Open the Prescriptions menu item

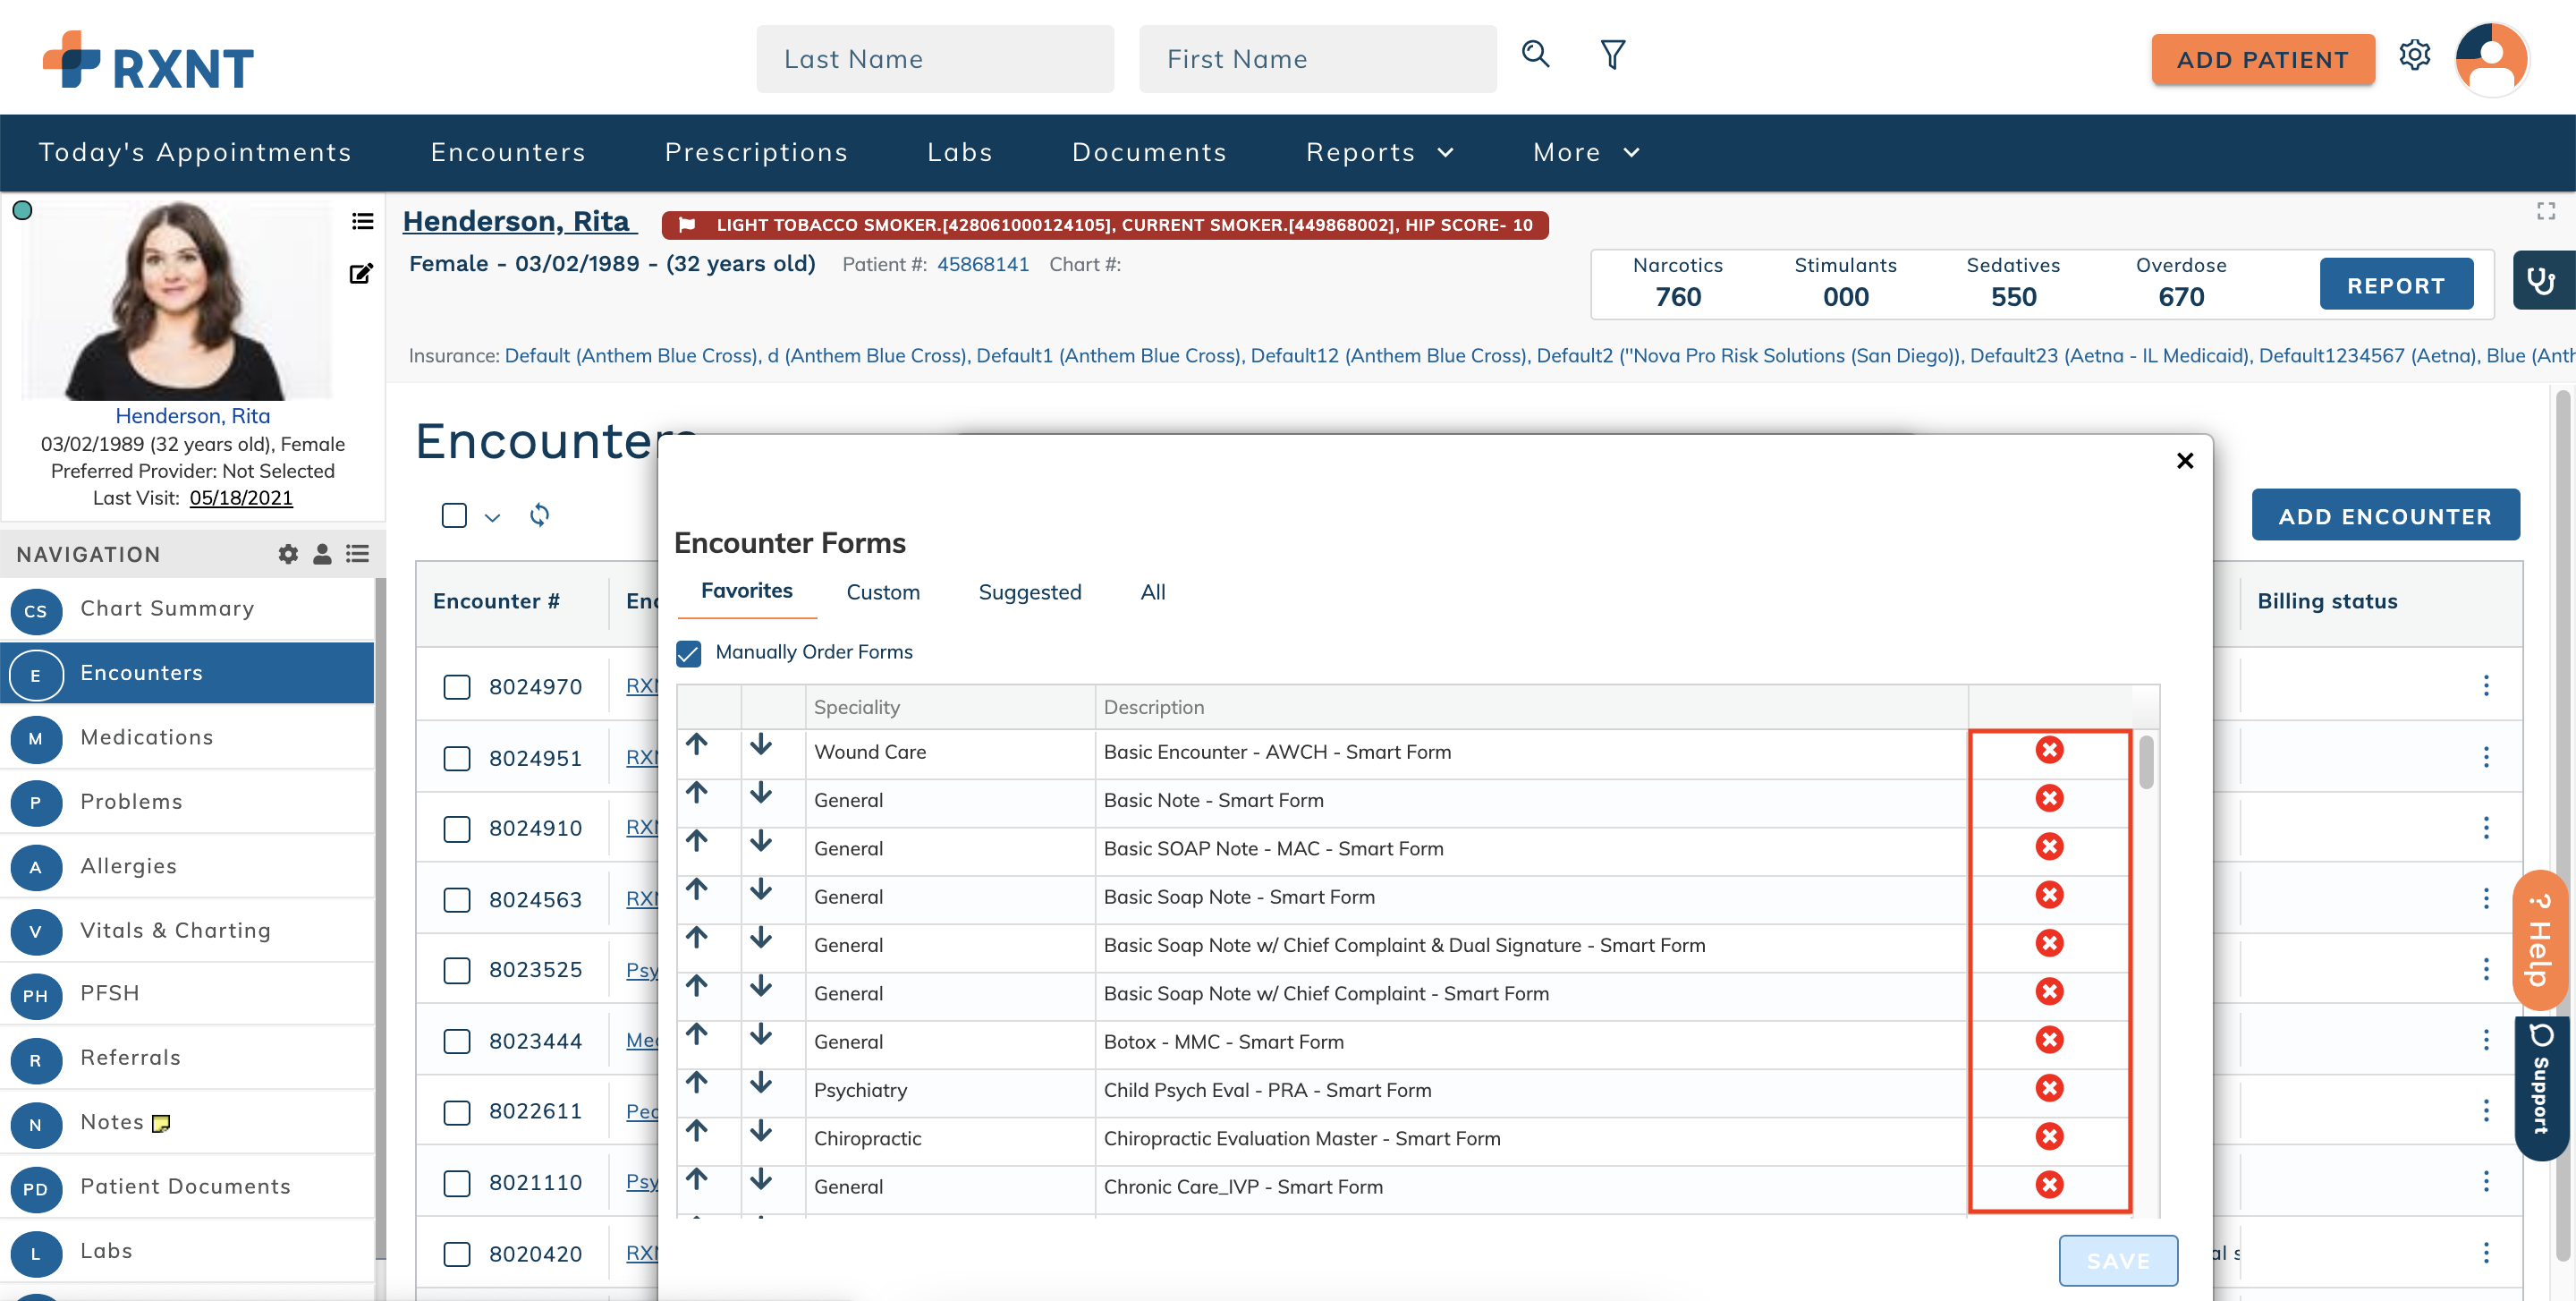(757, 152)
